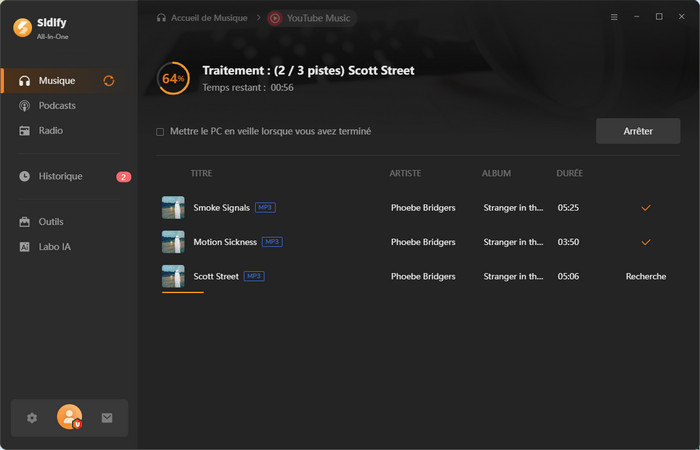
Task: Click the 64% circular progress indicator
Action: tap(173, 78)
